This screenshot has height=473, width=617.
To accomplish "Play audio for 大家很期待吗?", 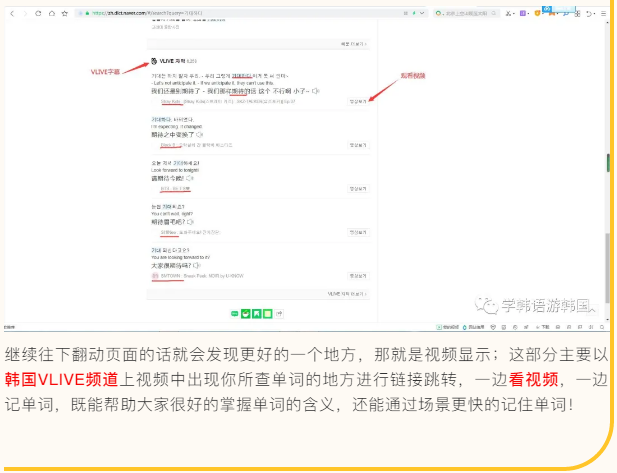I will pyautogui.click(x=197, y=266).
